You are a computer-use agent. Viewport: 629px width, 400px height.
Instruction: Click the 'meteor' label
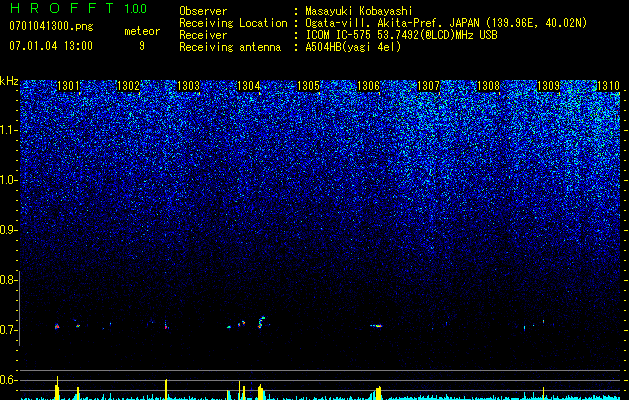pyautogui.click(x=142, y=31)
